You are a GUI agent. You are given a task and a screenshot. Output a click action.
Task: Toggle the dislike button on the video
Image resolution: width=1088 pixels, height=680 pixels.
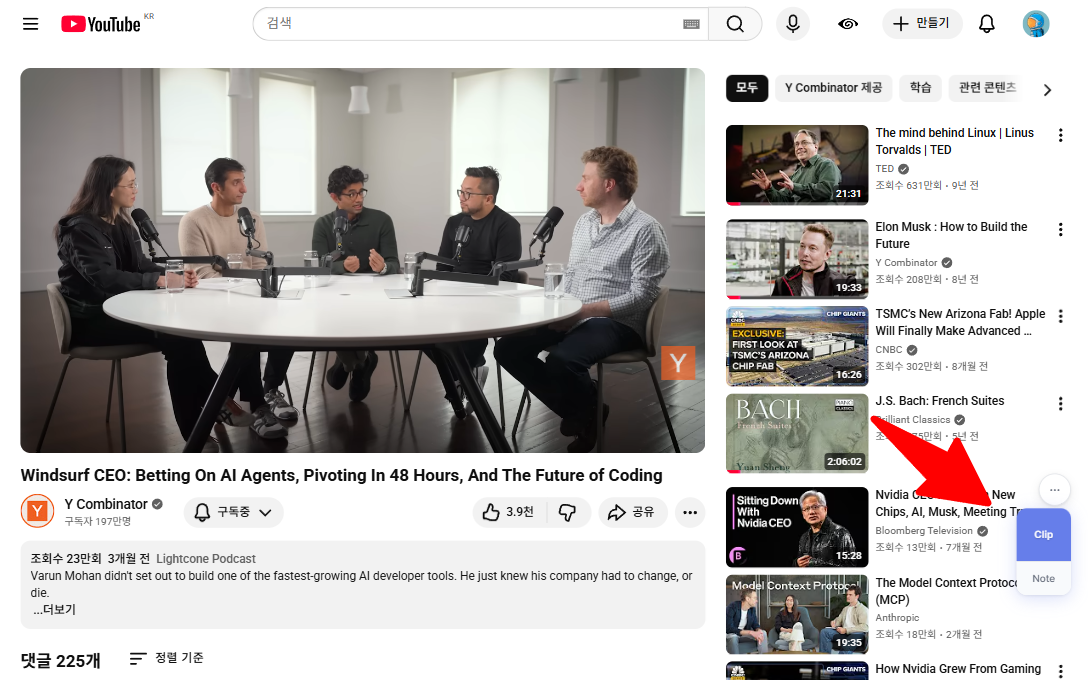click(568, 512)
